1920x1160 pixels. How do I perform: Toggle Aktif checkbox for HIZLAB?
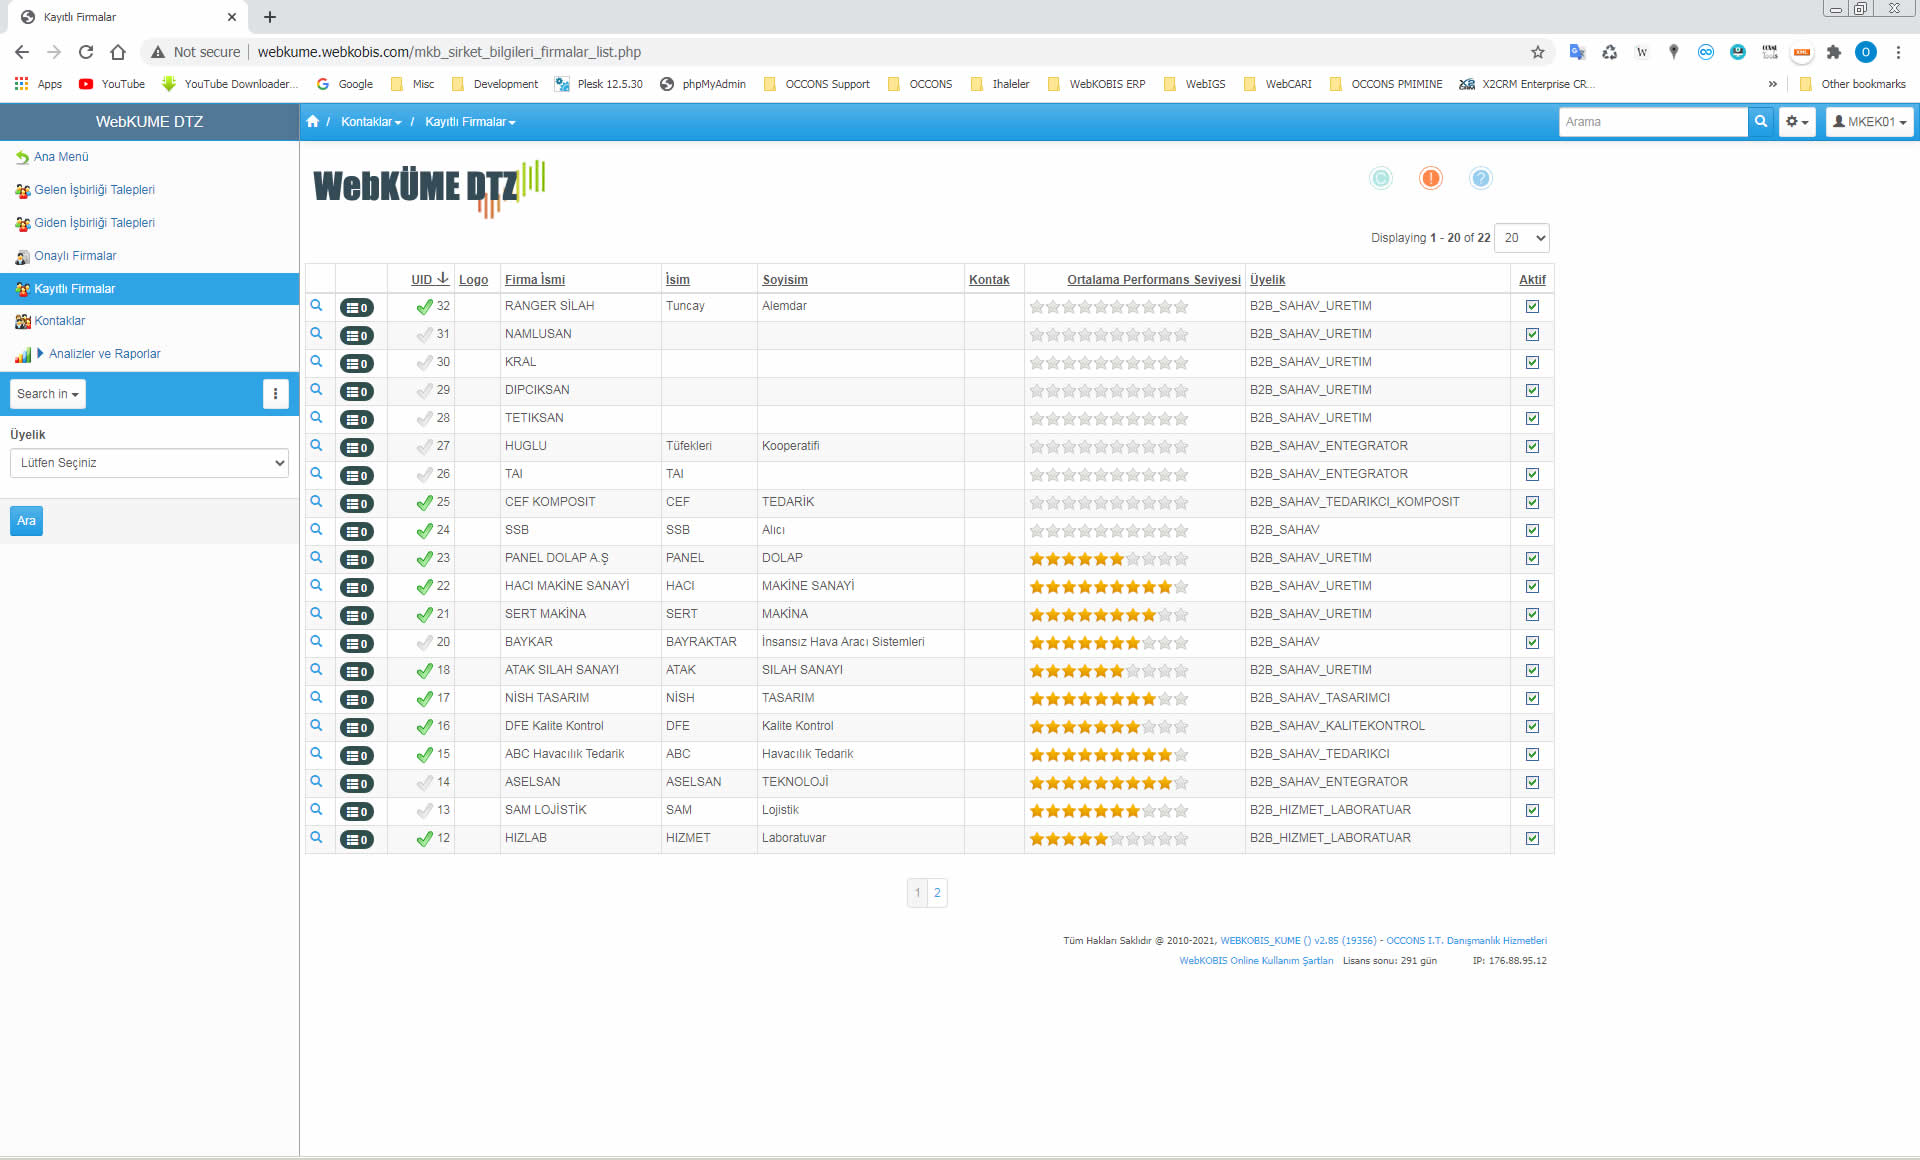click(1532, 839)
